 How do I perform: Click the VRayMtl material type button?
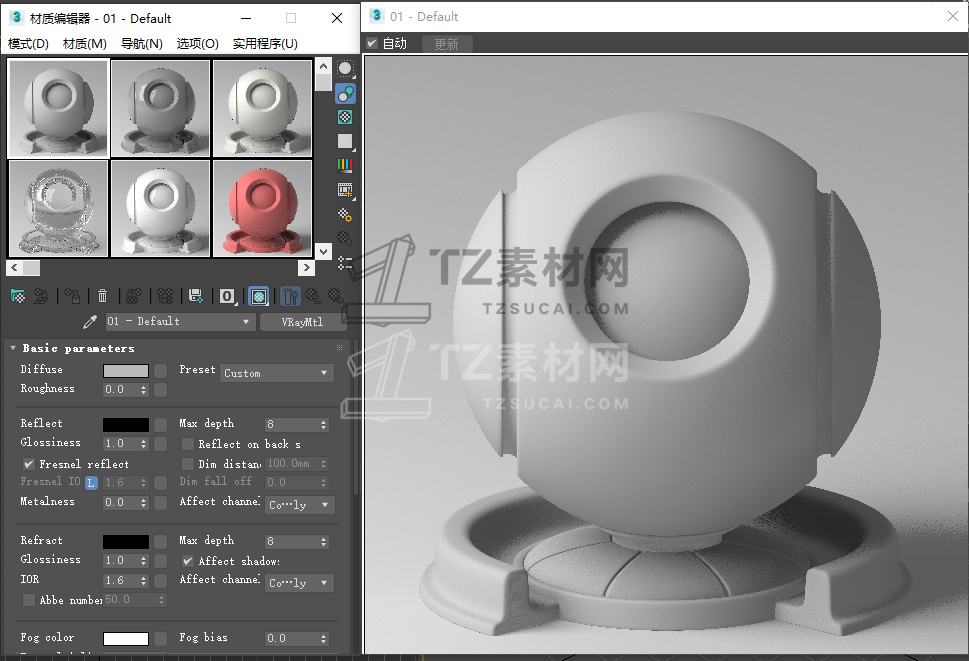(303, 322)
